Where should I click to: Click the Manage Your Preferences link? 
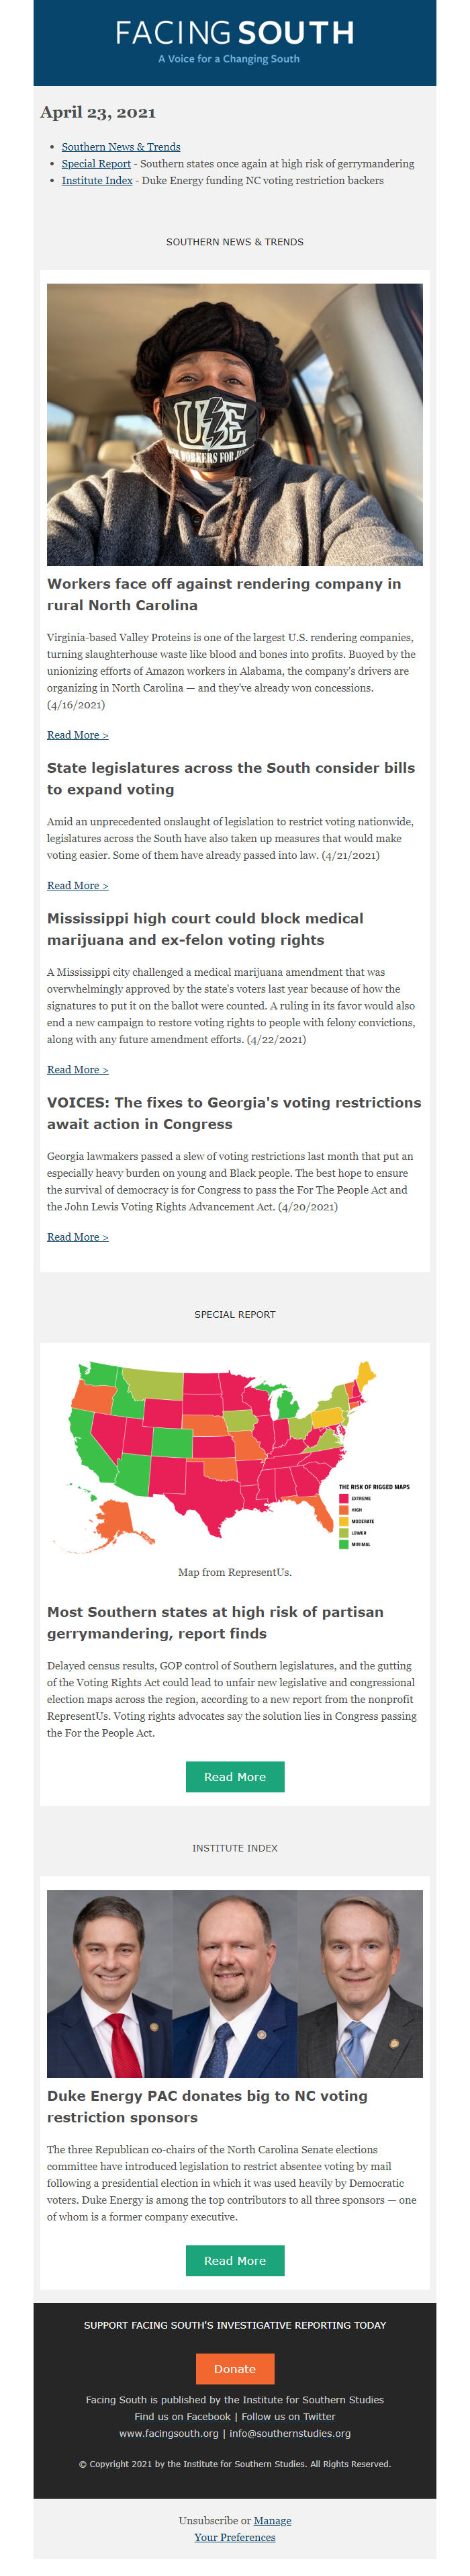pos(243,2529)
